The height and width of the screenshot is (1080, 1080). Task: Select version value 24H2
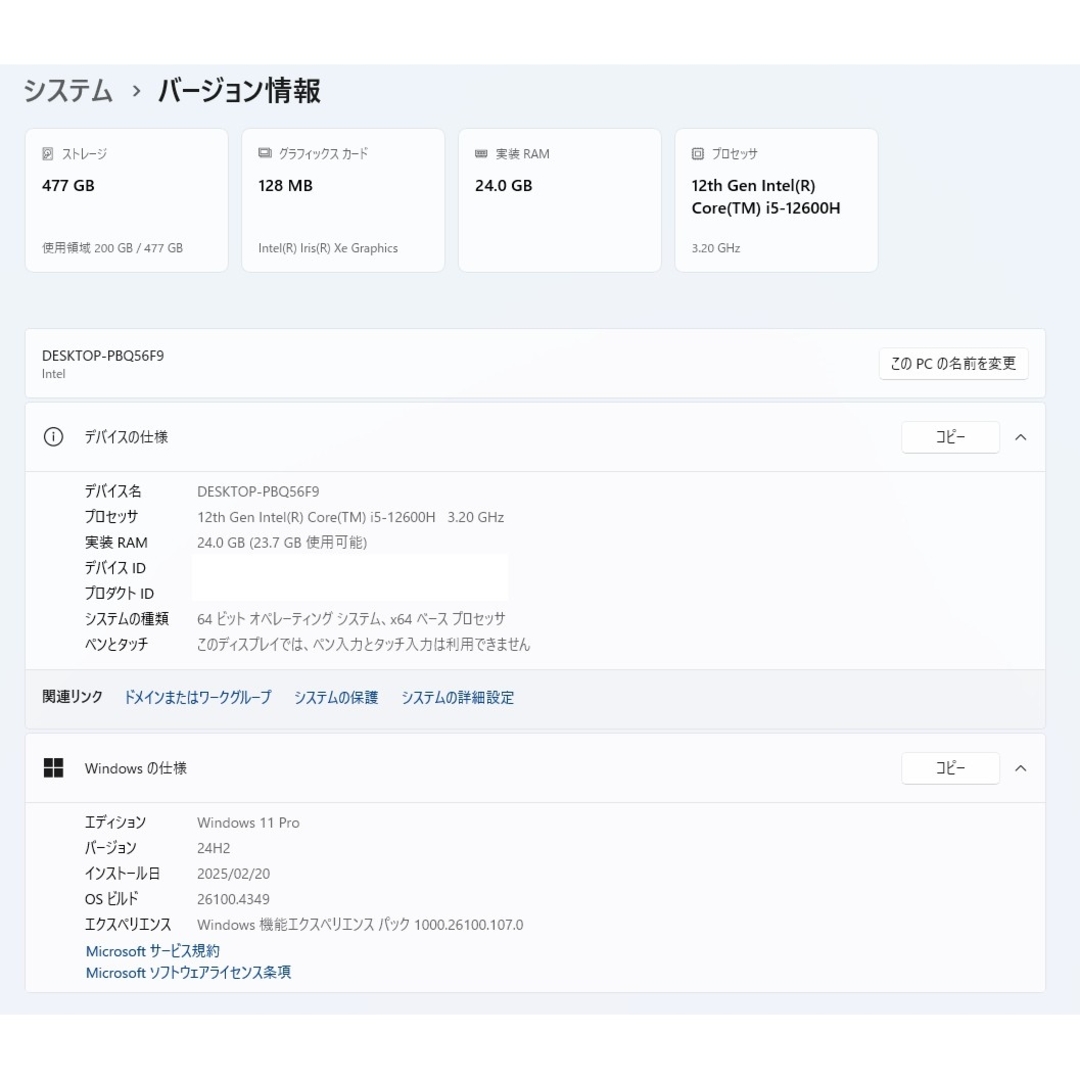pyautogui.click(x=214, y=848)
